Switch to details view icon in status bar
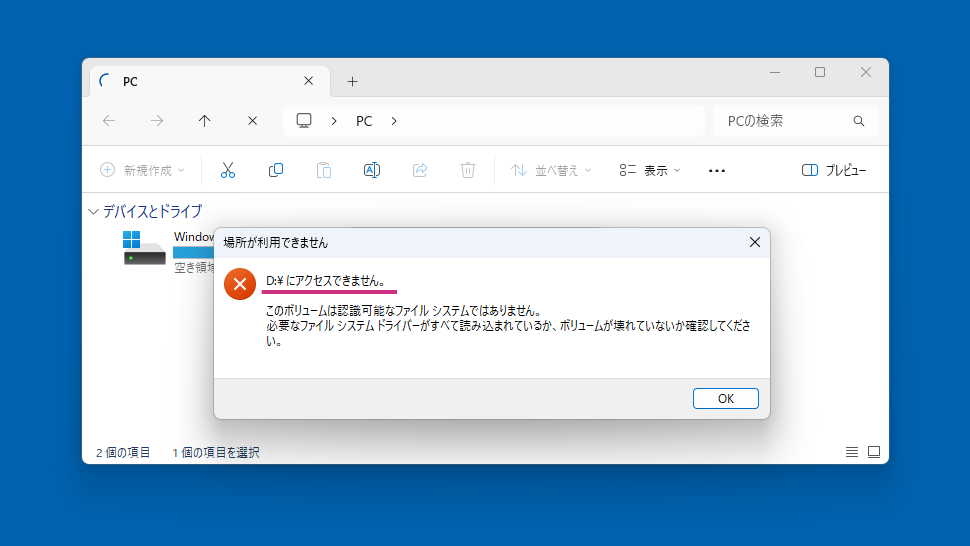The width and height of the screenshot is (970, 546). coord(852,452)
